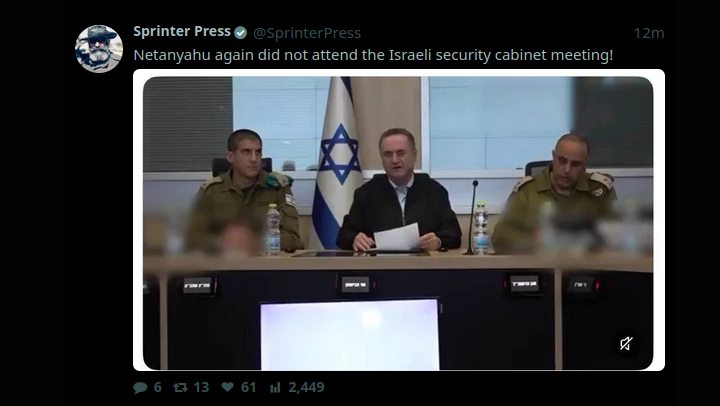Screen dimensions: 720x406
Task: Open the Sprinter Press display name link
Action: point(182,32)
